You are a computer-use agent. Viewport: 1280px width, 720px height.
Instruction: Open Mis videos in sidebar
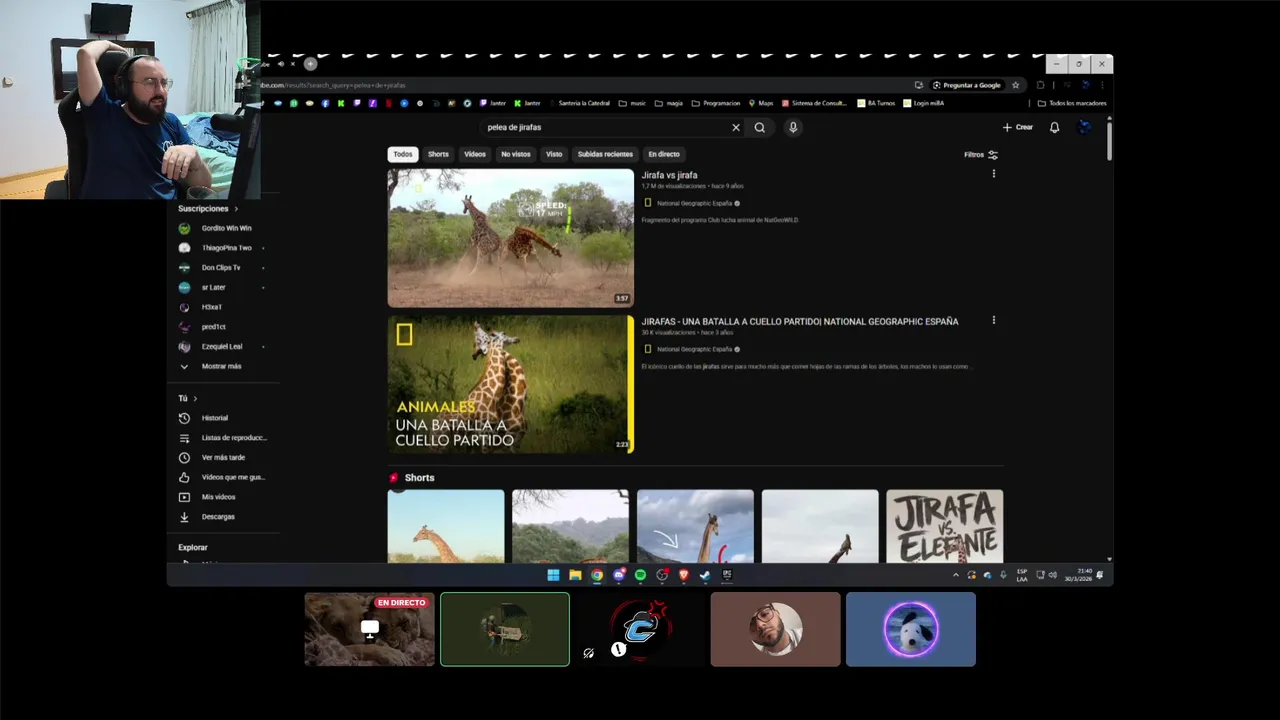pos(208,497)
